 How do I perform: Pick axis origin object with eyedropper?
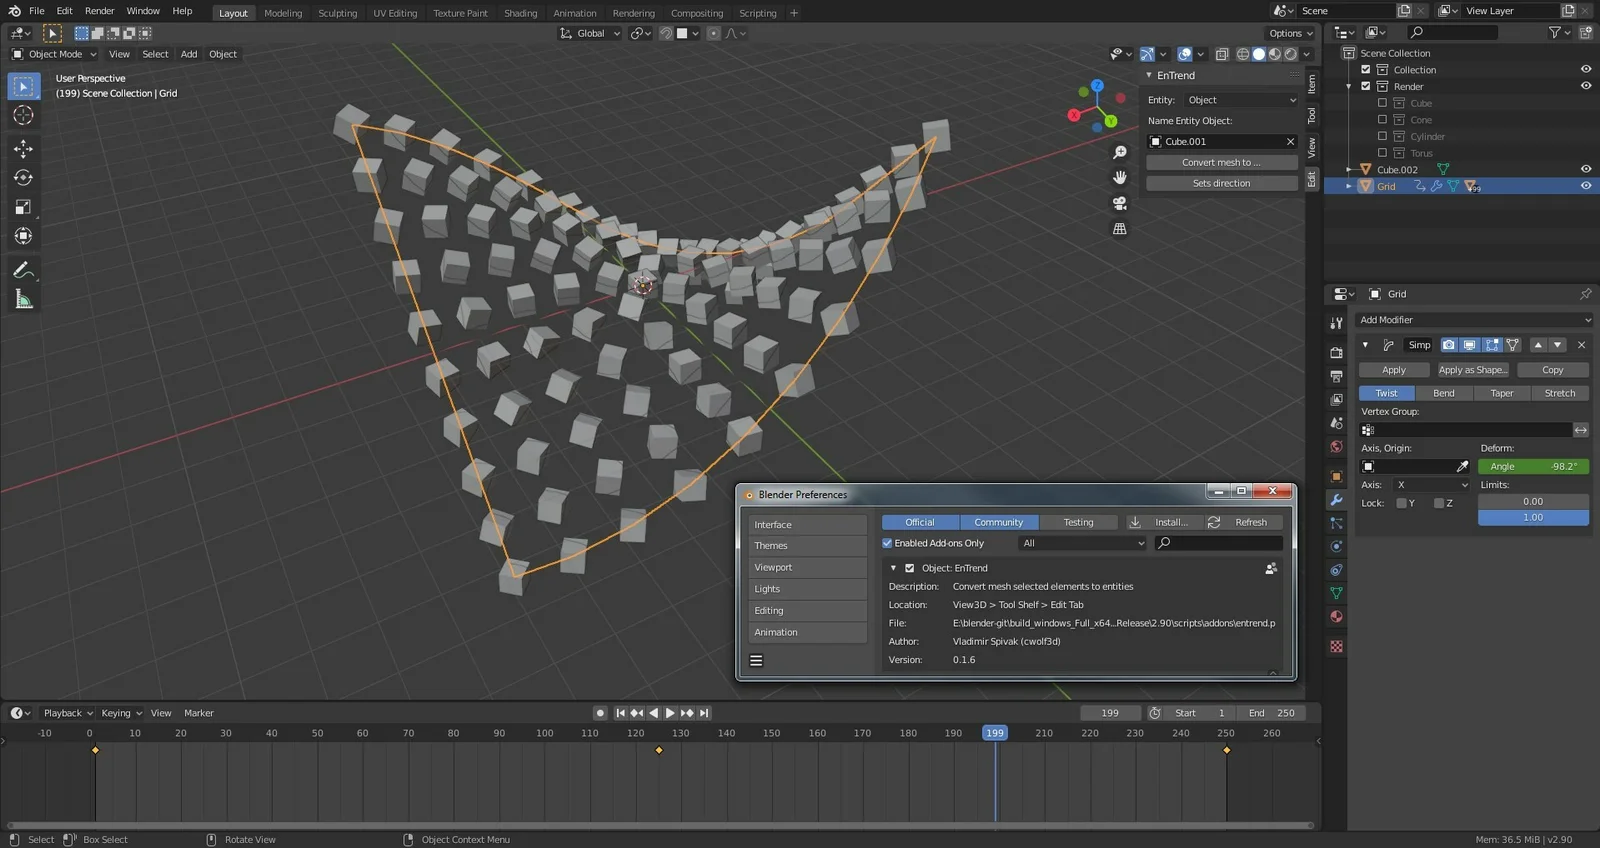point(1462,467)
